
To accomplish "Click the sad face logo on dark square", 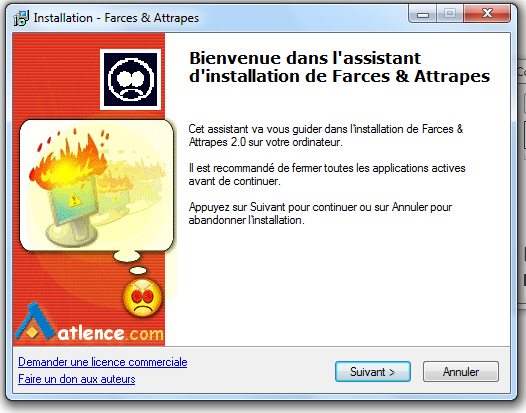I will [x=130, y=80].
